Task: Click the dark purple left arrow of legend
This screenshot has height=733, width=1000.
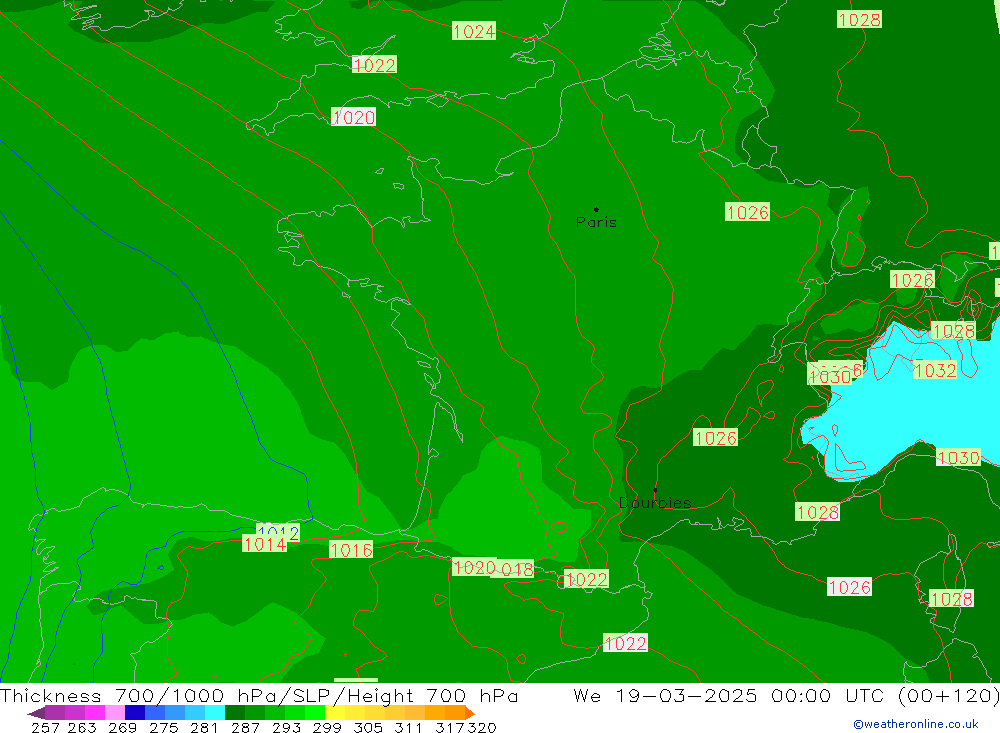Action: (36, 713)
